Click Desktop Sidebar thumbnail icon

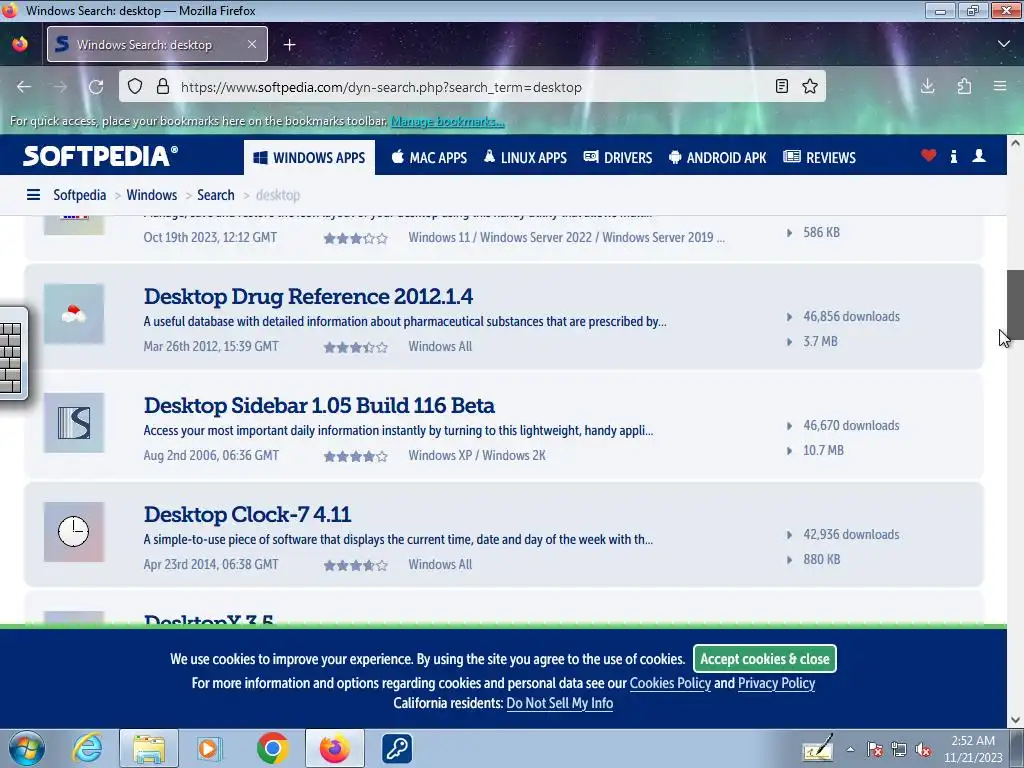[x=74, y=423]
